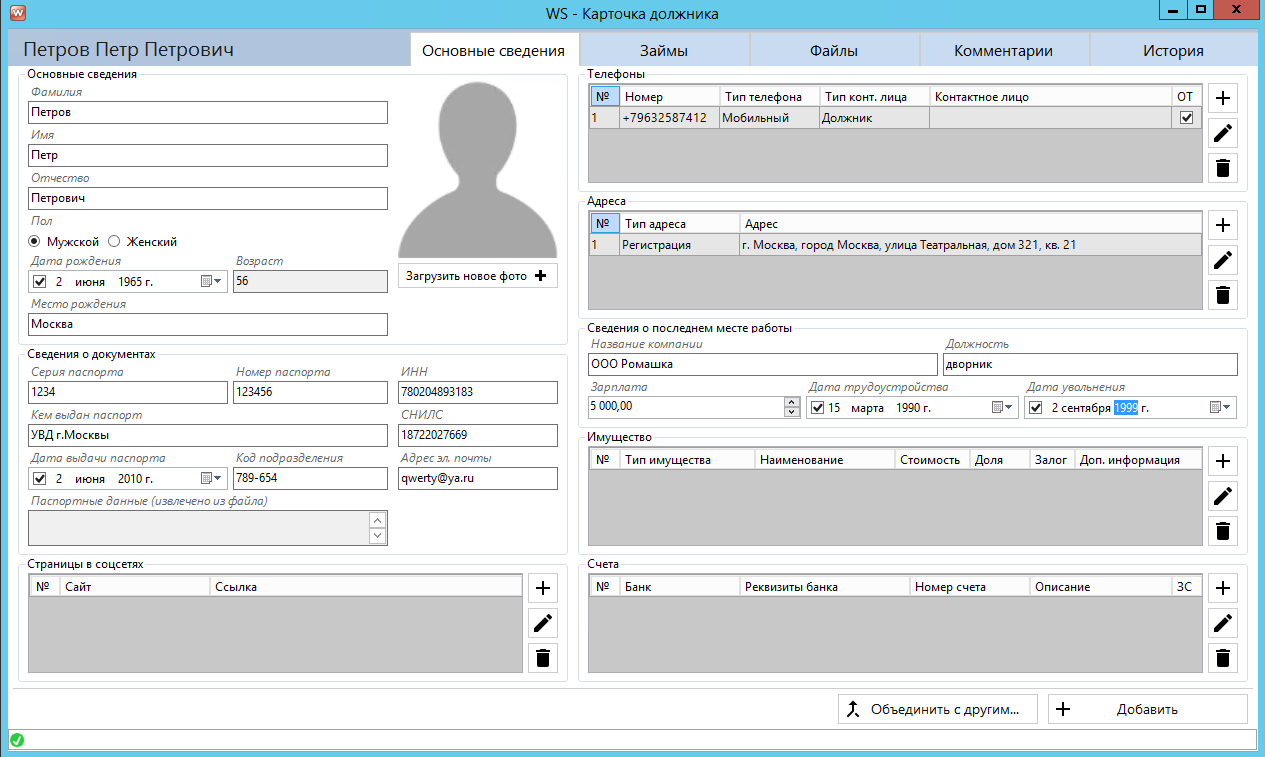Click the pencil icon for Страницы в соцсетях
This screenshot has height=757, width=1265.
coord(543,623)
